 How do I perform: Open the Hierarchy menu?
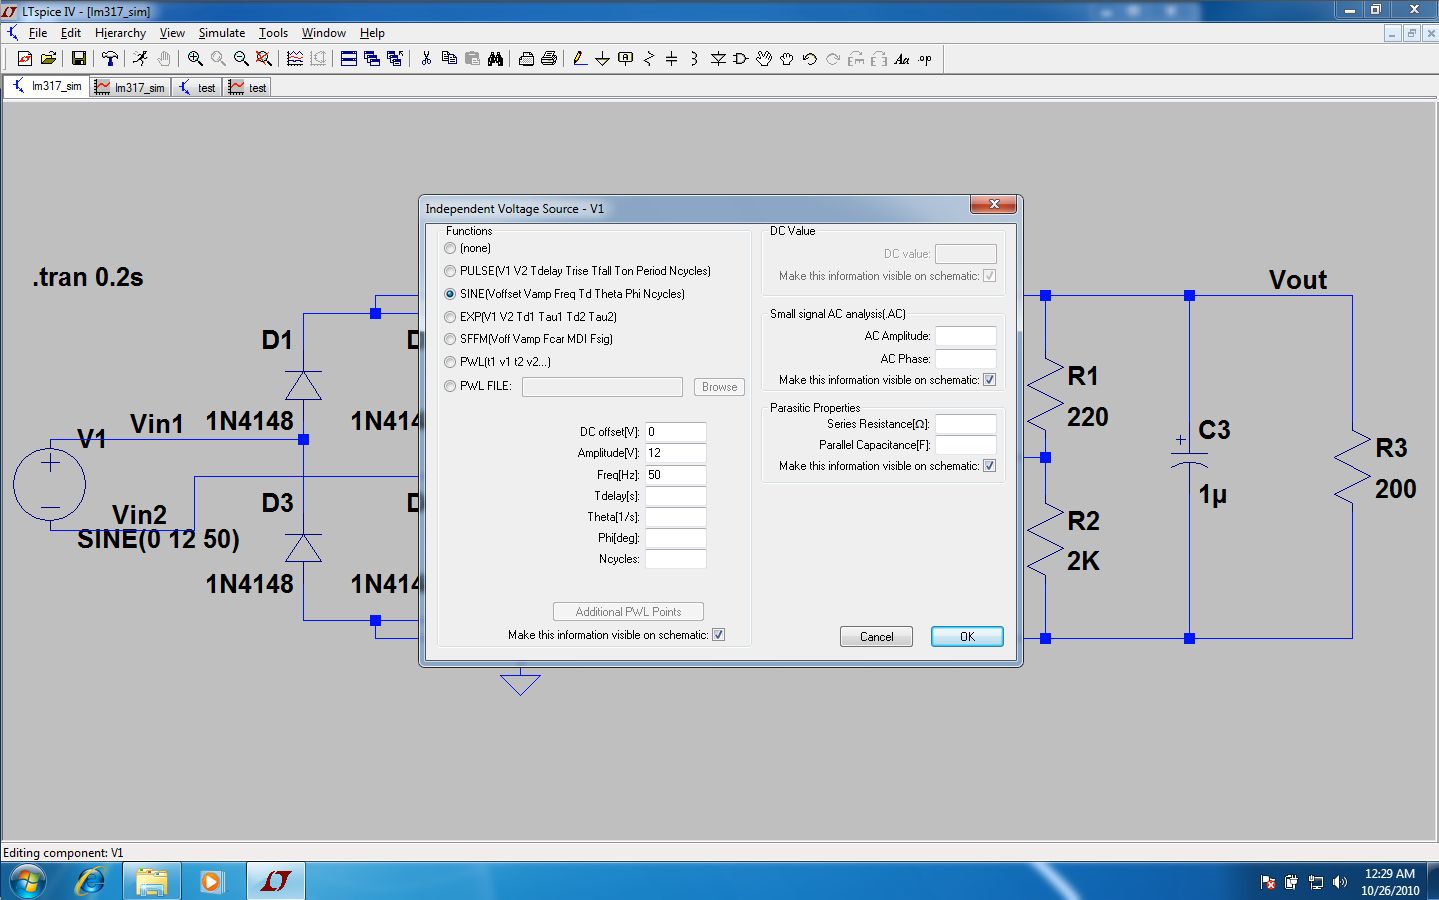(x=120, y=33)
